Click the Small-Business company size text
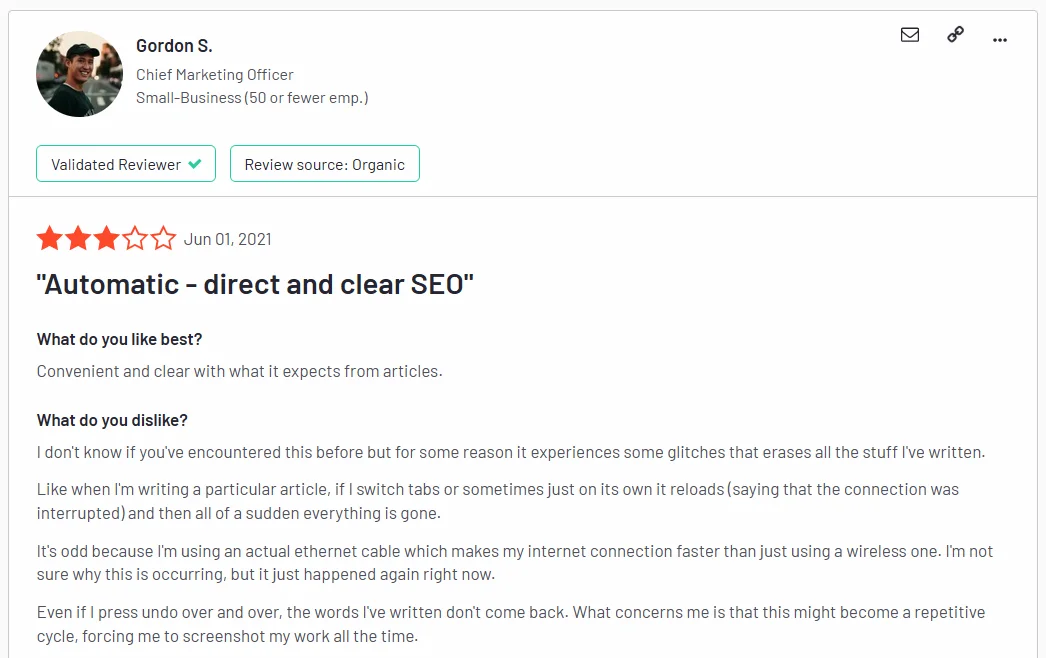1046x658 pixels. (x=252, y=98)
